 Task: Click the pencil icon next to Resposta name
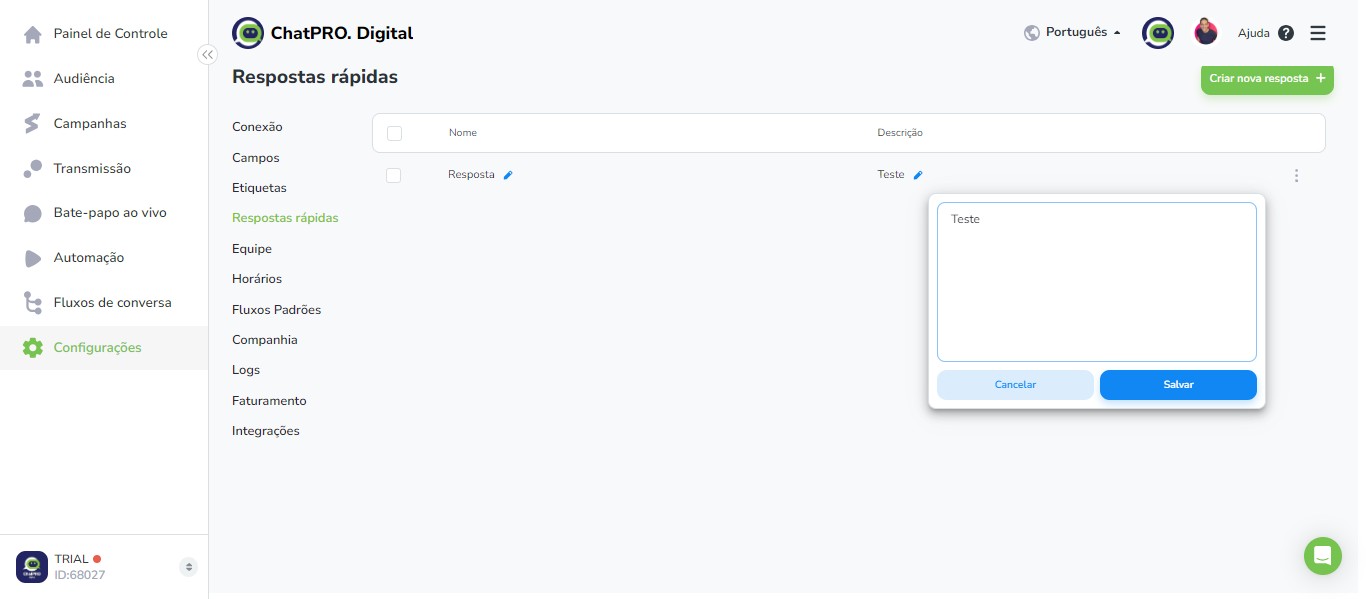click(508, 175)
